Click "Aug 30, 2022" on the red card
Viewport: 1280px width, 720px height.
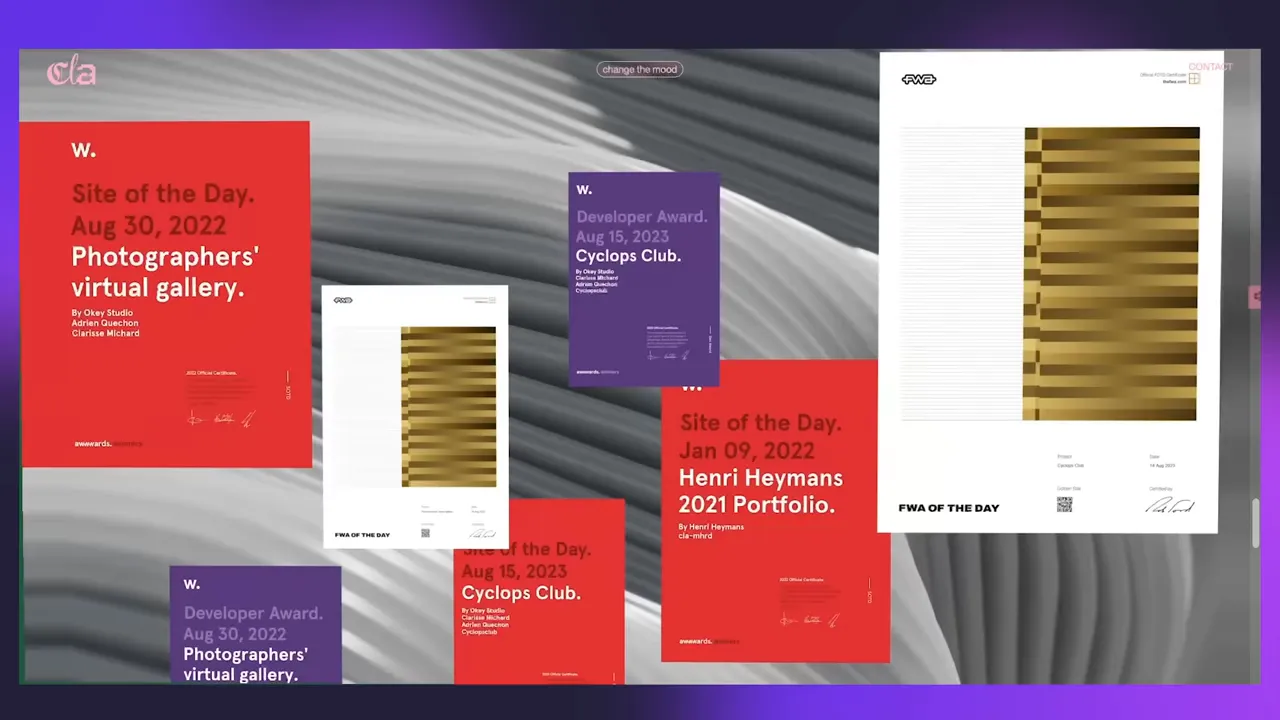click(149, 225)
